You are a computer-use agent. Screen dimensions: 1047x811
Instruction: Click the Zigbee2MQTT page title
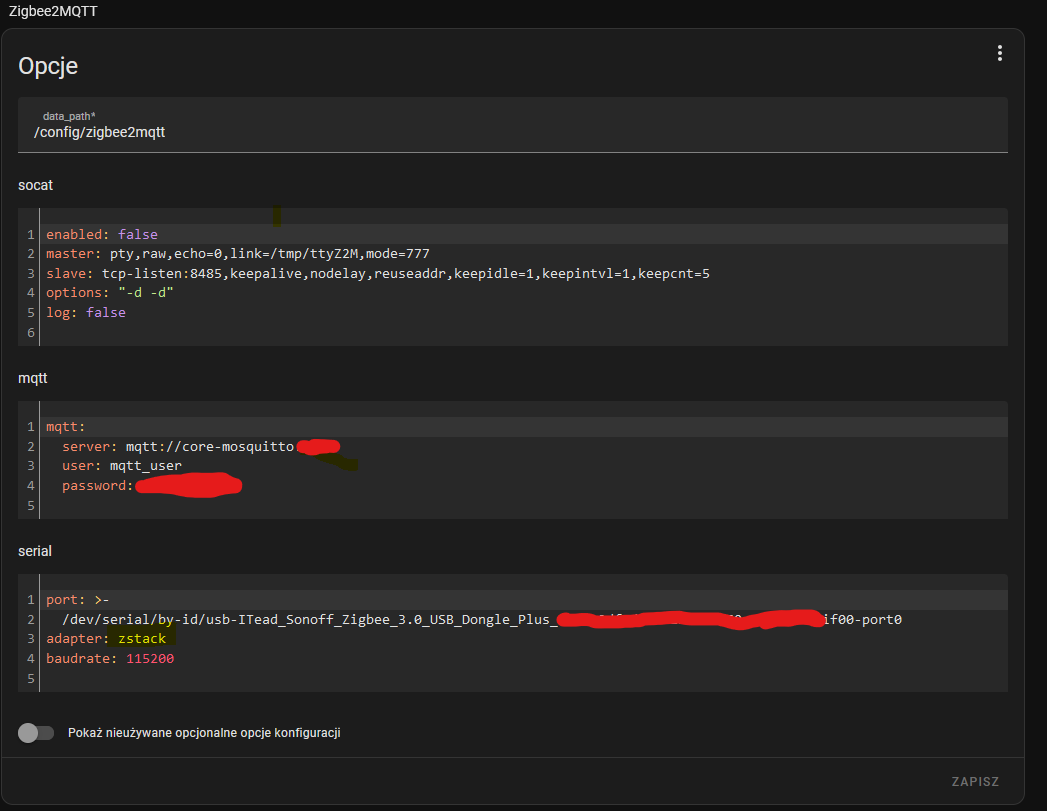tap(53, 11)
